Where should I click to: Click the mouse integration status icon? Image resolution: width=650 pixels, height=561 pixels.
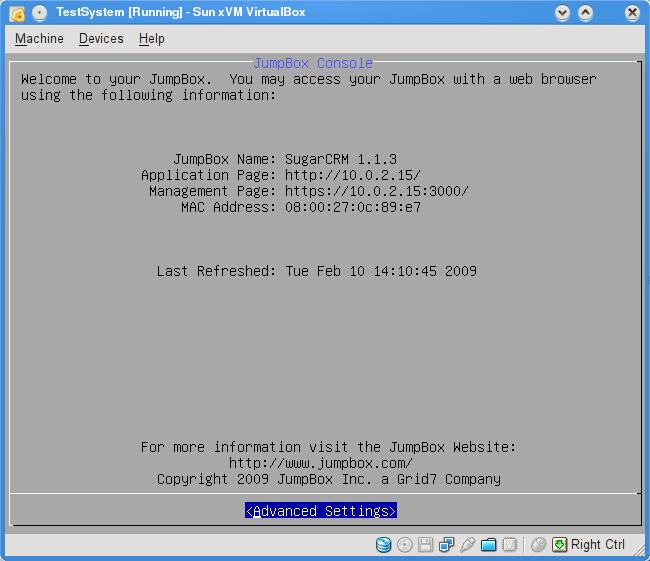538,544
